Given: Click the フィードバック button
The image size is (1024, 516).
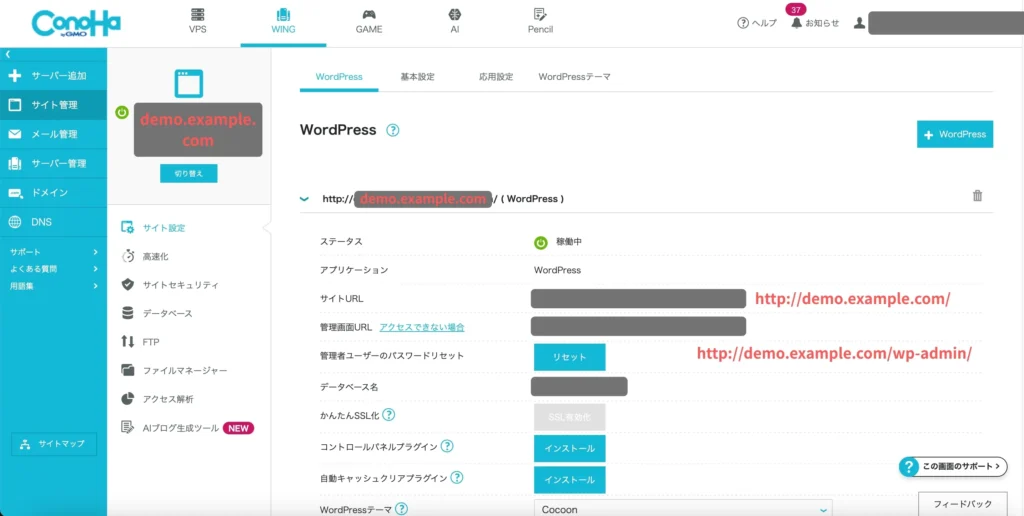Looking at the screenshot, I should coord(962,504).
